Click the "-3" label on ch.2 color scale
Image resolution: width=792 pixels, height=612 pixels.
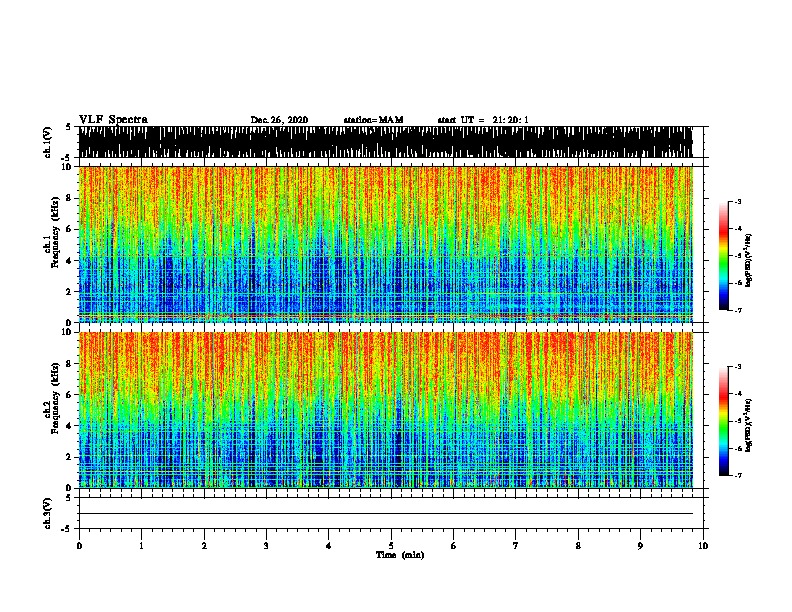(x=737, y=367)
